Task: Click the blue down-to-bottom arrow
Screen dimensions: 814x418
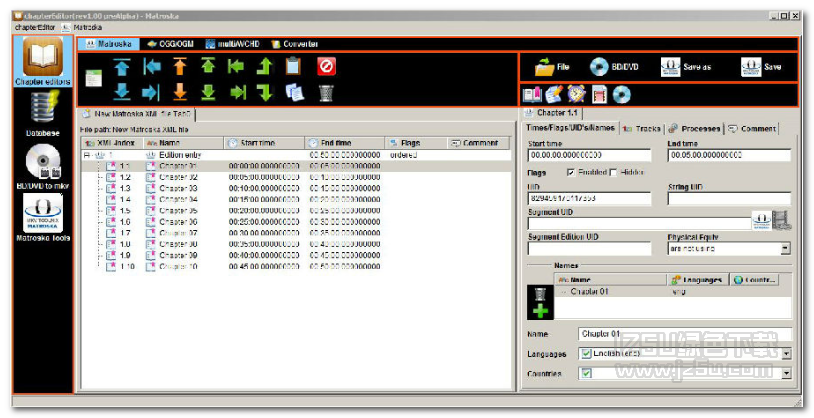Action: click(121, 92)
